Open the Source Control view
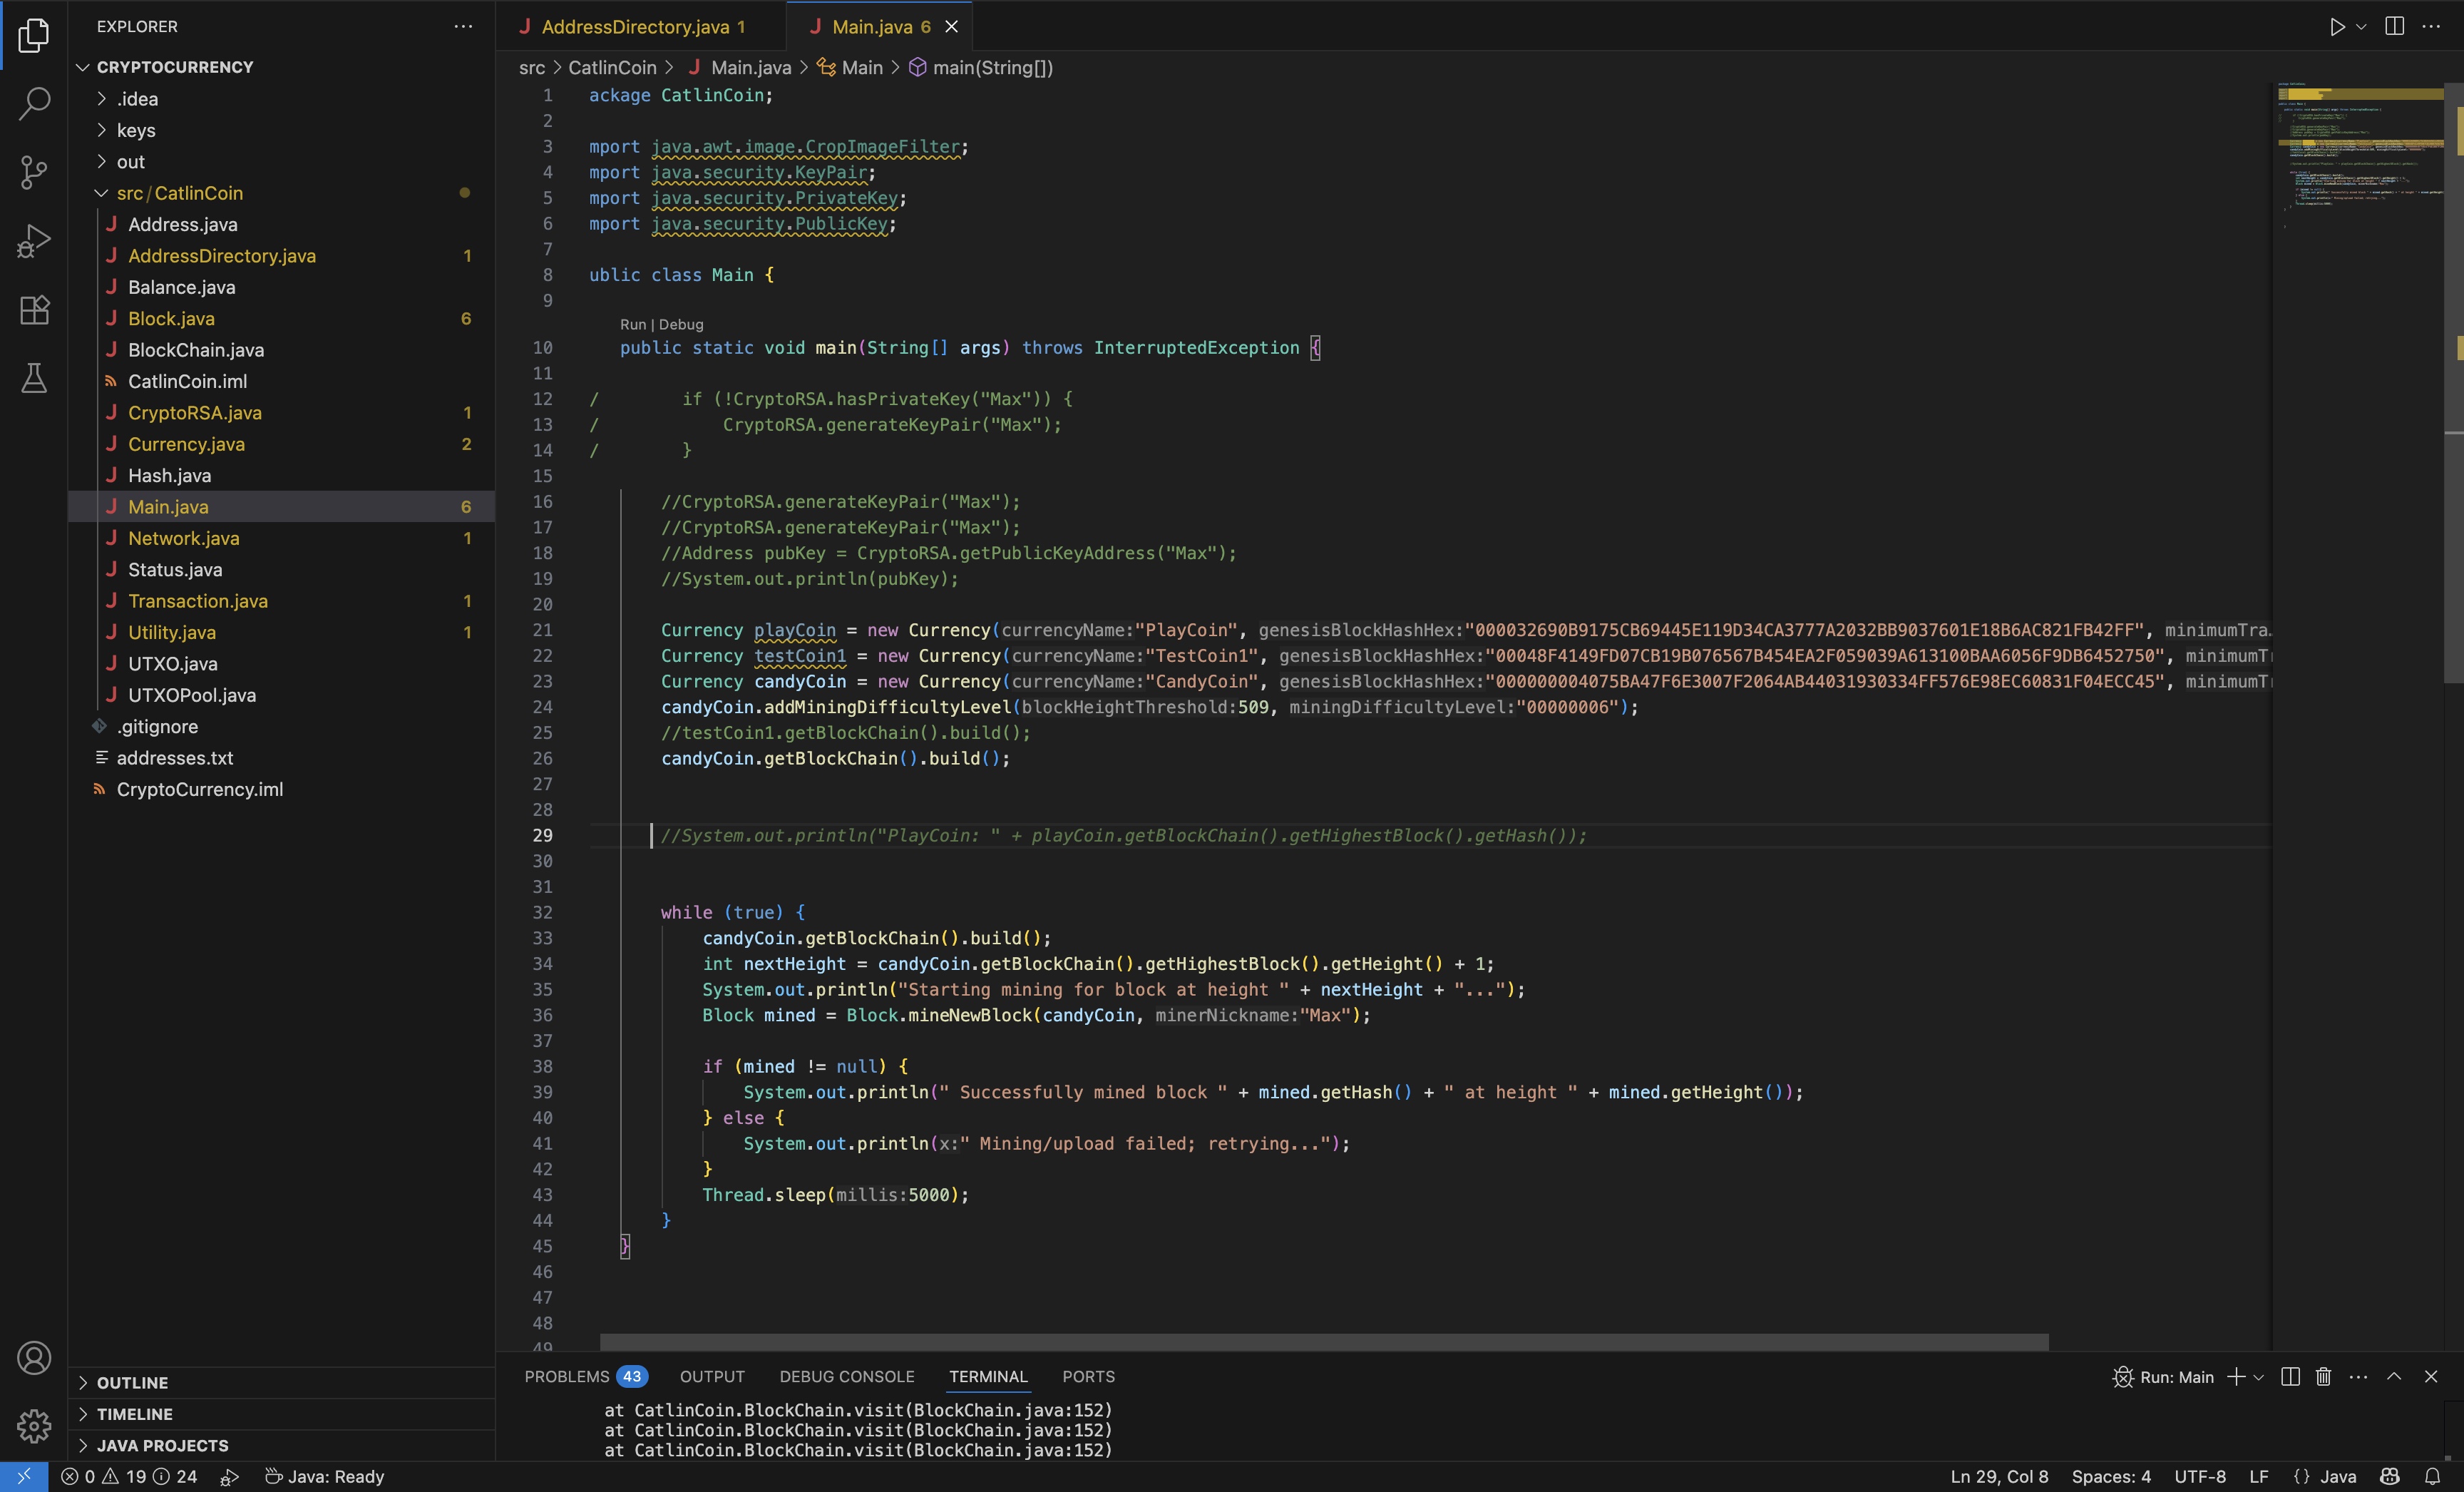The image size is (2464, 1492). 34,172
